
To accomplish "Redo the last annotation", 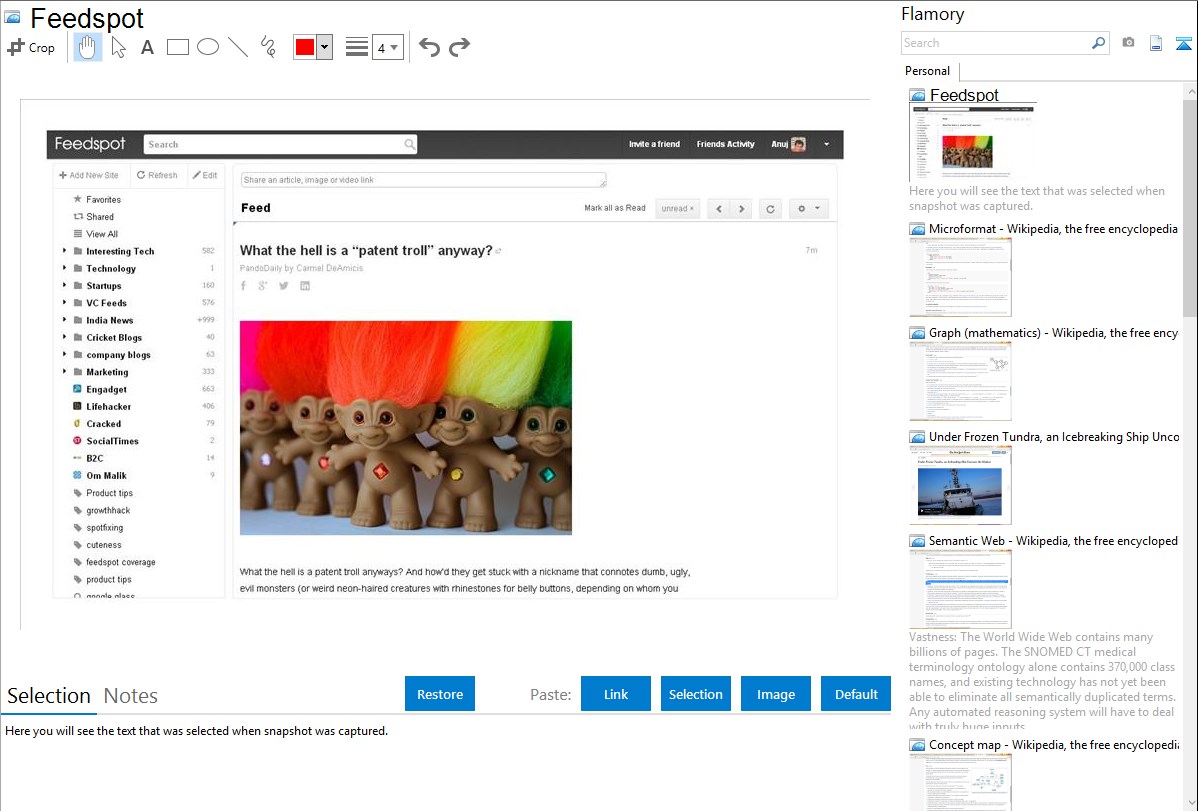I will click(x=459, y=47).
